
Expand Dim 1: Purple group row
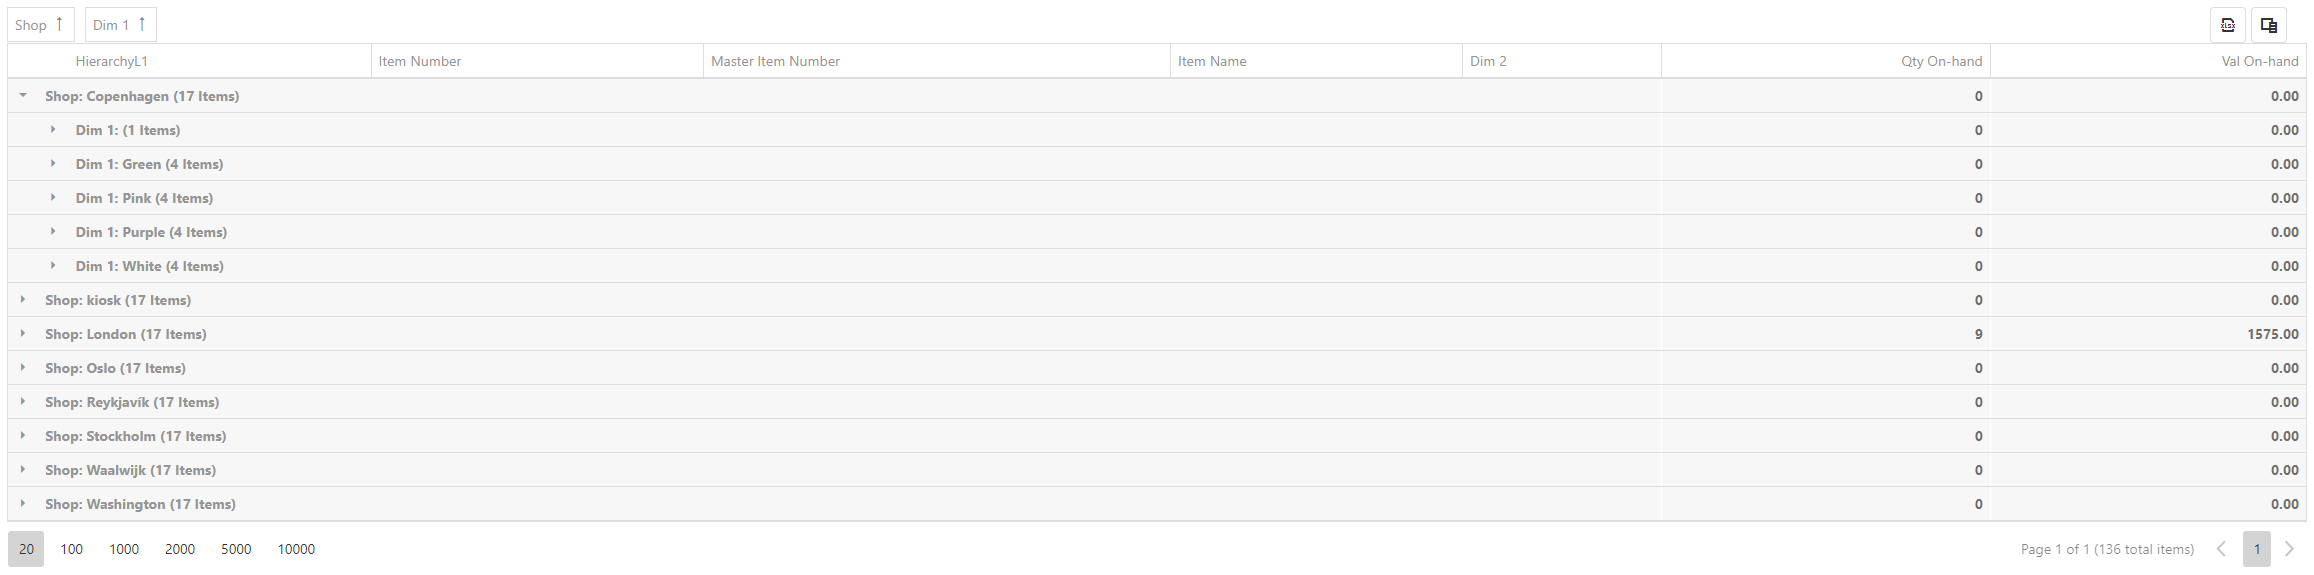53,232
